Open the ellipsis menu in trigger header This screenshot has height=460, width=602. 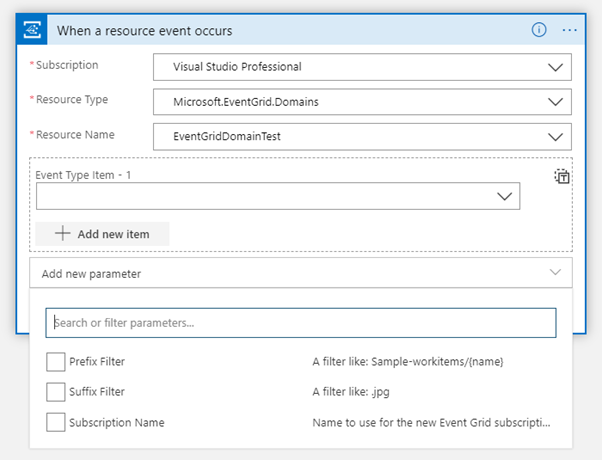[570, 30]
